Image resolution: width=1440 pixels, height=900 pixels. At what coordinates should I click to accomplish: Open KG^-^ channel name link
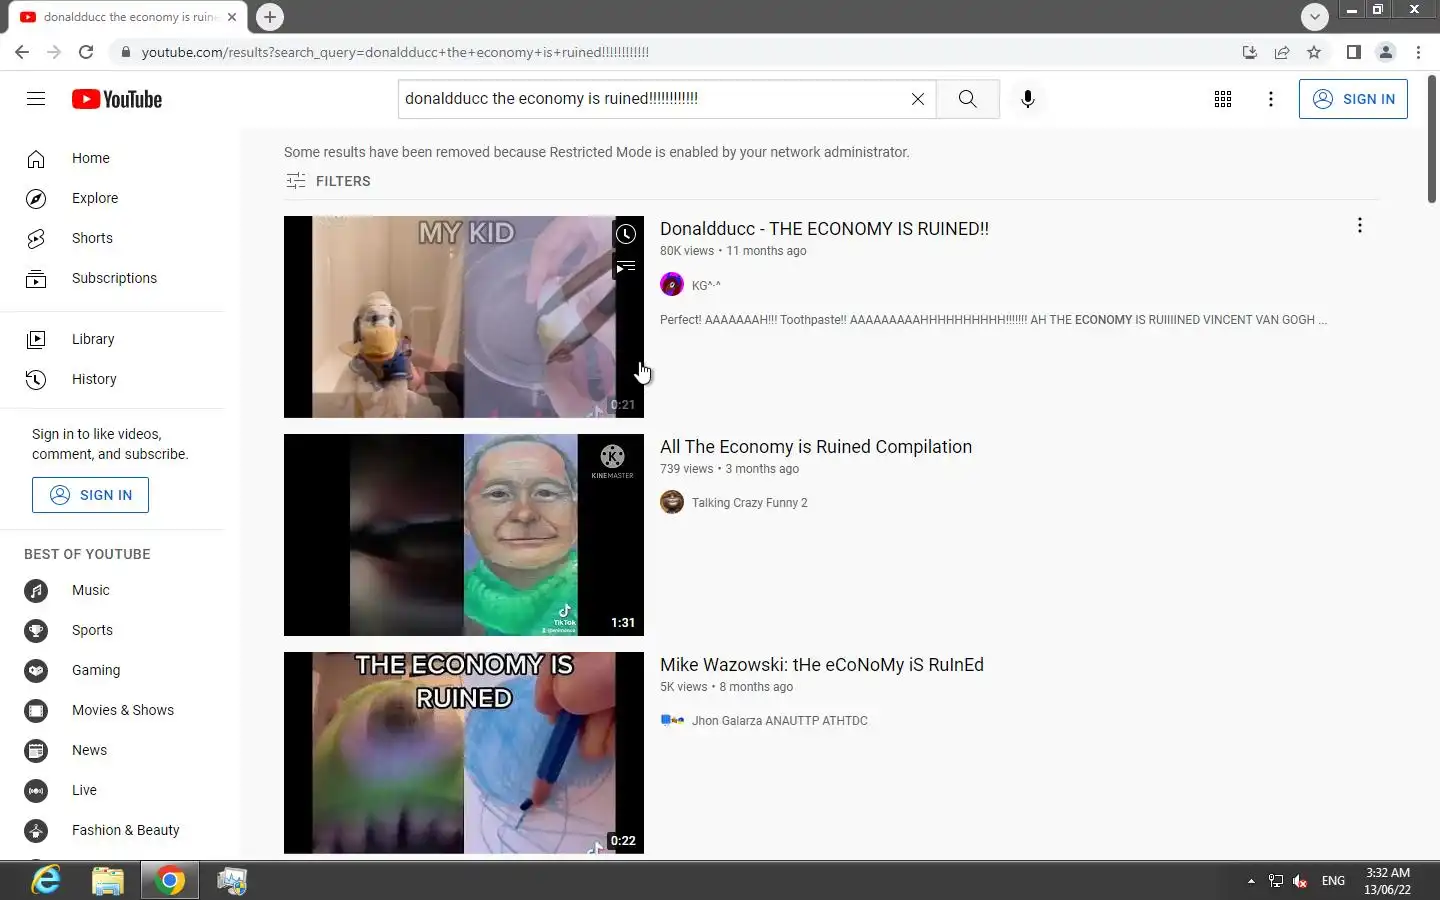pyautogui.click(x=706, y=285)
